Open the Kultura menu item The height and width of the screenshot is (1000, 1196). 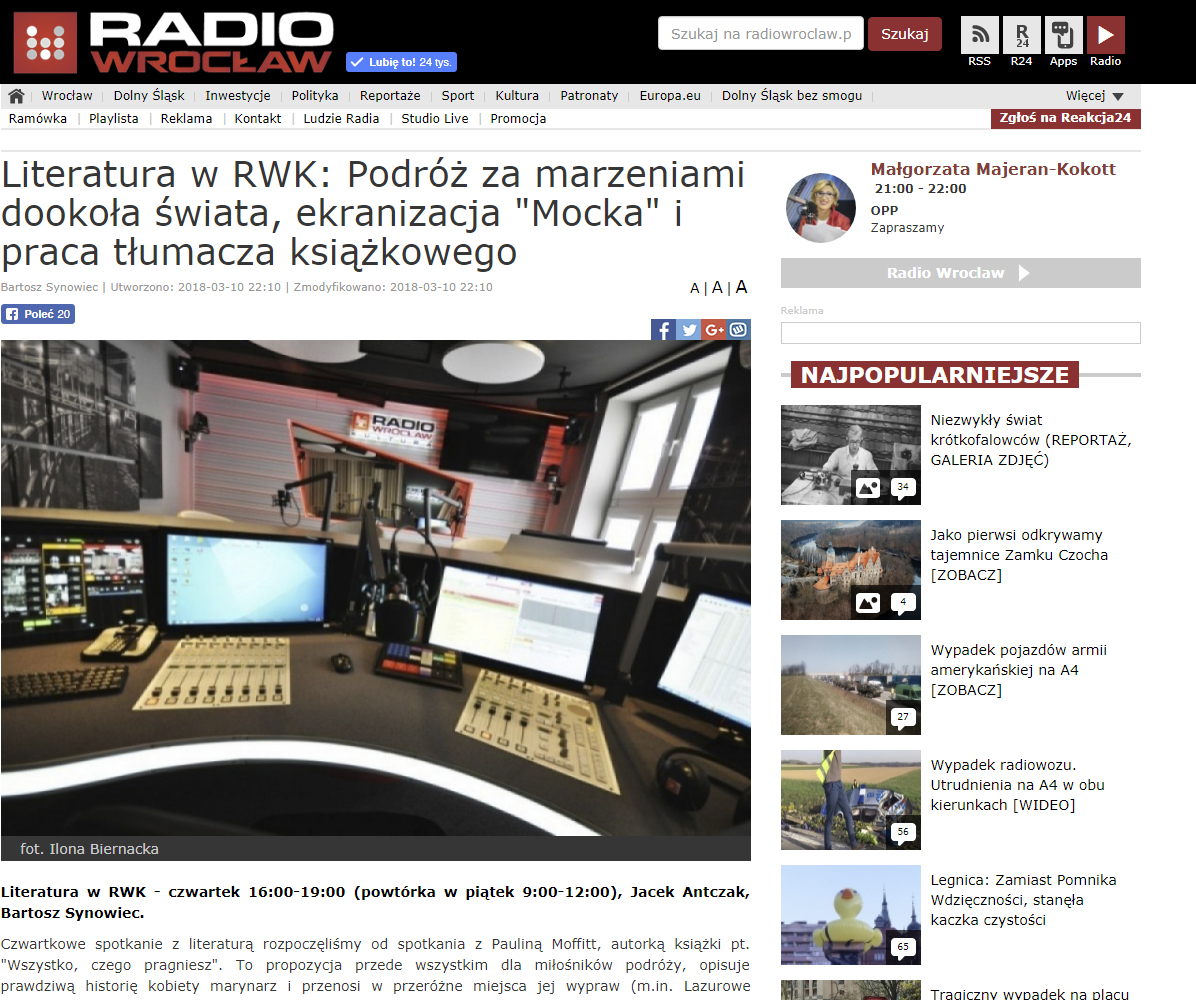point(517,96)
